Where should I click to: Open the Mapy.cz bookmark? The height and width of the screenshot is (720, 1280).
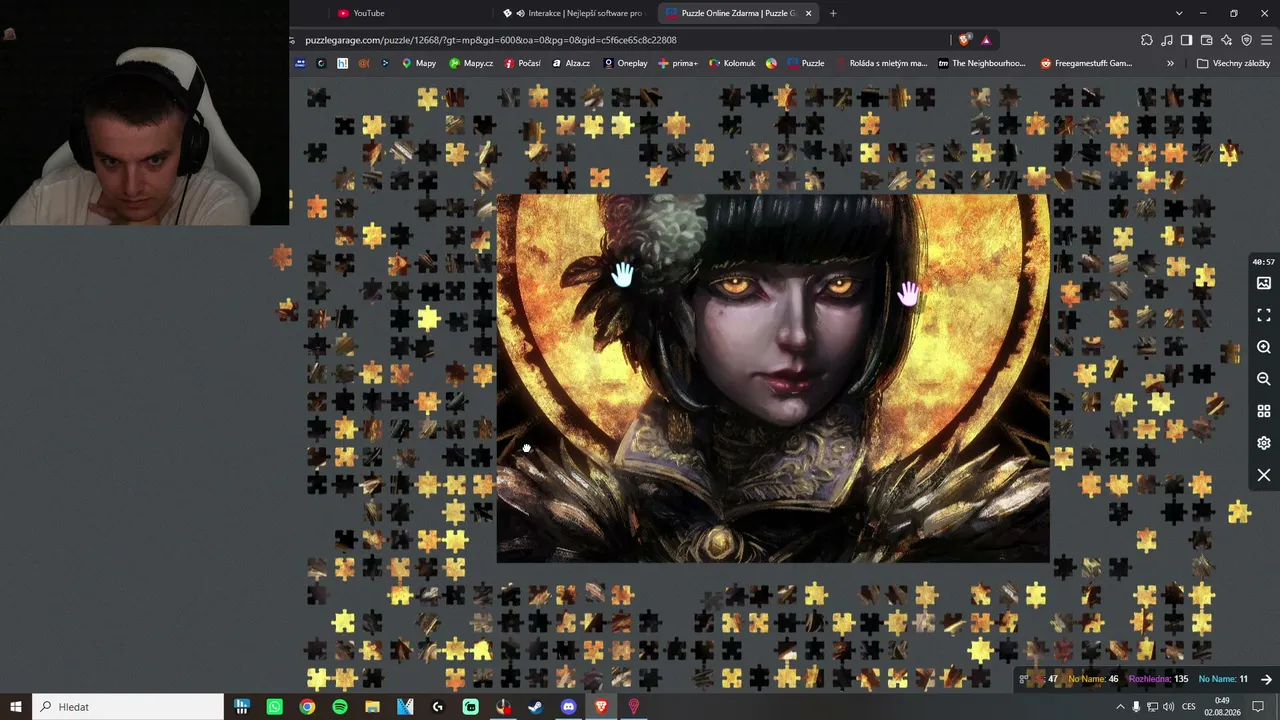coord(471,63)
